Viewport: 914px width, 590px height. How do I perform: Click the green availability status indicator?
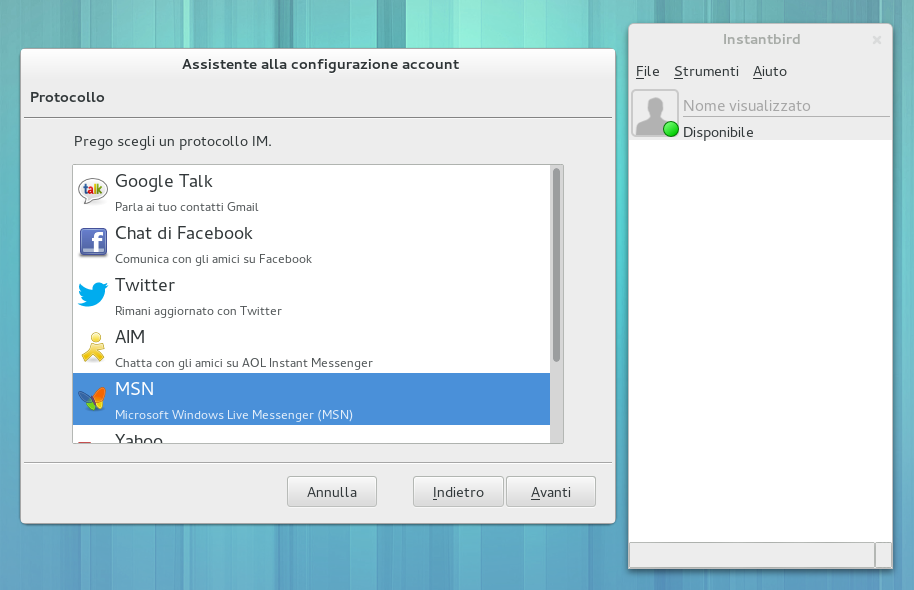pos(671,129)
